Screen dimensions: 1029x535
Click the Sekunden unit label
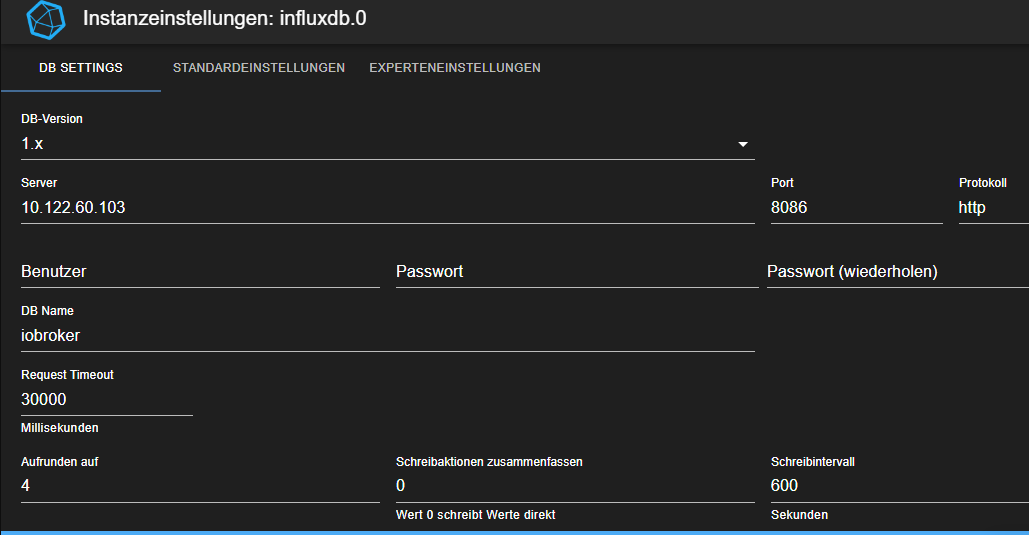[799, 515]
